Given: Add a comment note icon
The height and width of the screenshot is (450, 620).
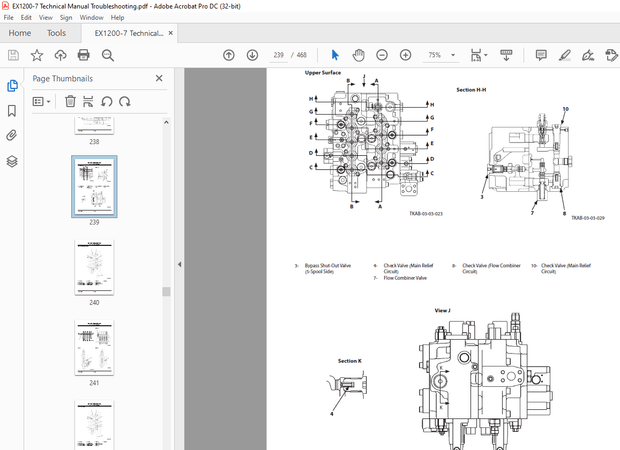Looking at the screenshot, I should coord(541,55).
